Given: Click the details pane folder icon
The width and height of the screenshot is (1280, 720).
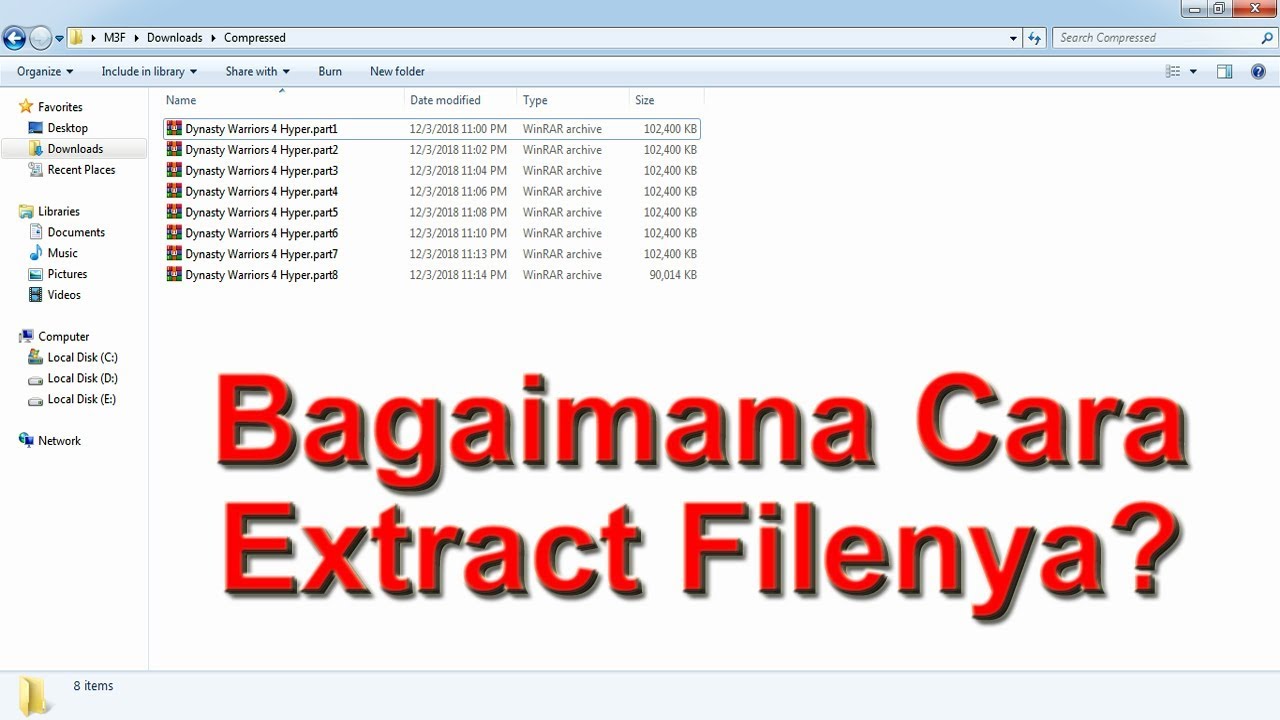Looking at the screenshot, I should (x=35, y=695).
